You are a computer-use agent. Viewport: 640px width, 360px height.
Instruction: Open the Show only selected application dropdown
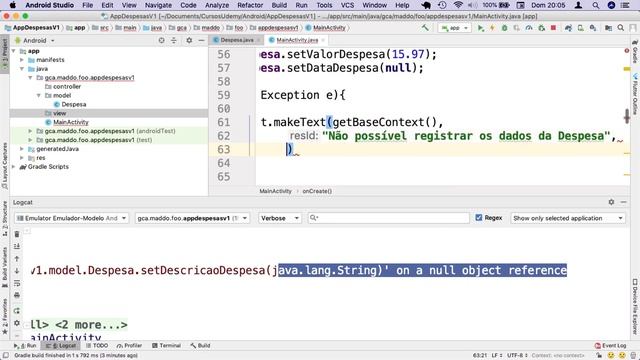tap(568, 218)
